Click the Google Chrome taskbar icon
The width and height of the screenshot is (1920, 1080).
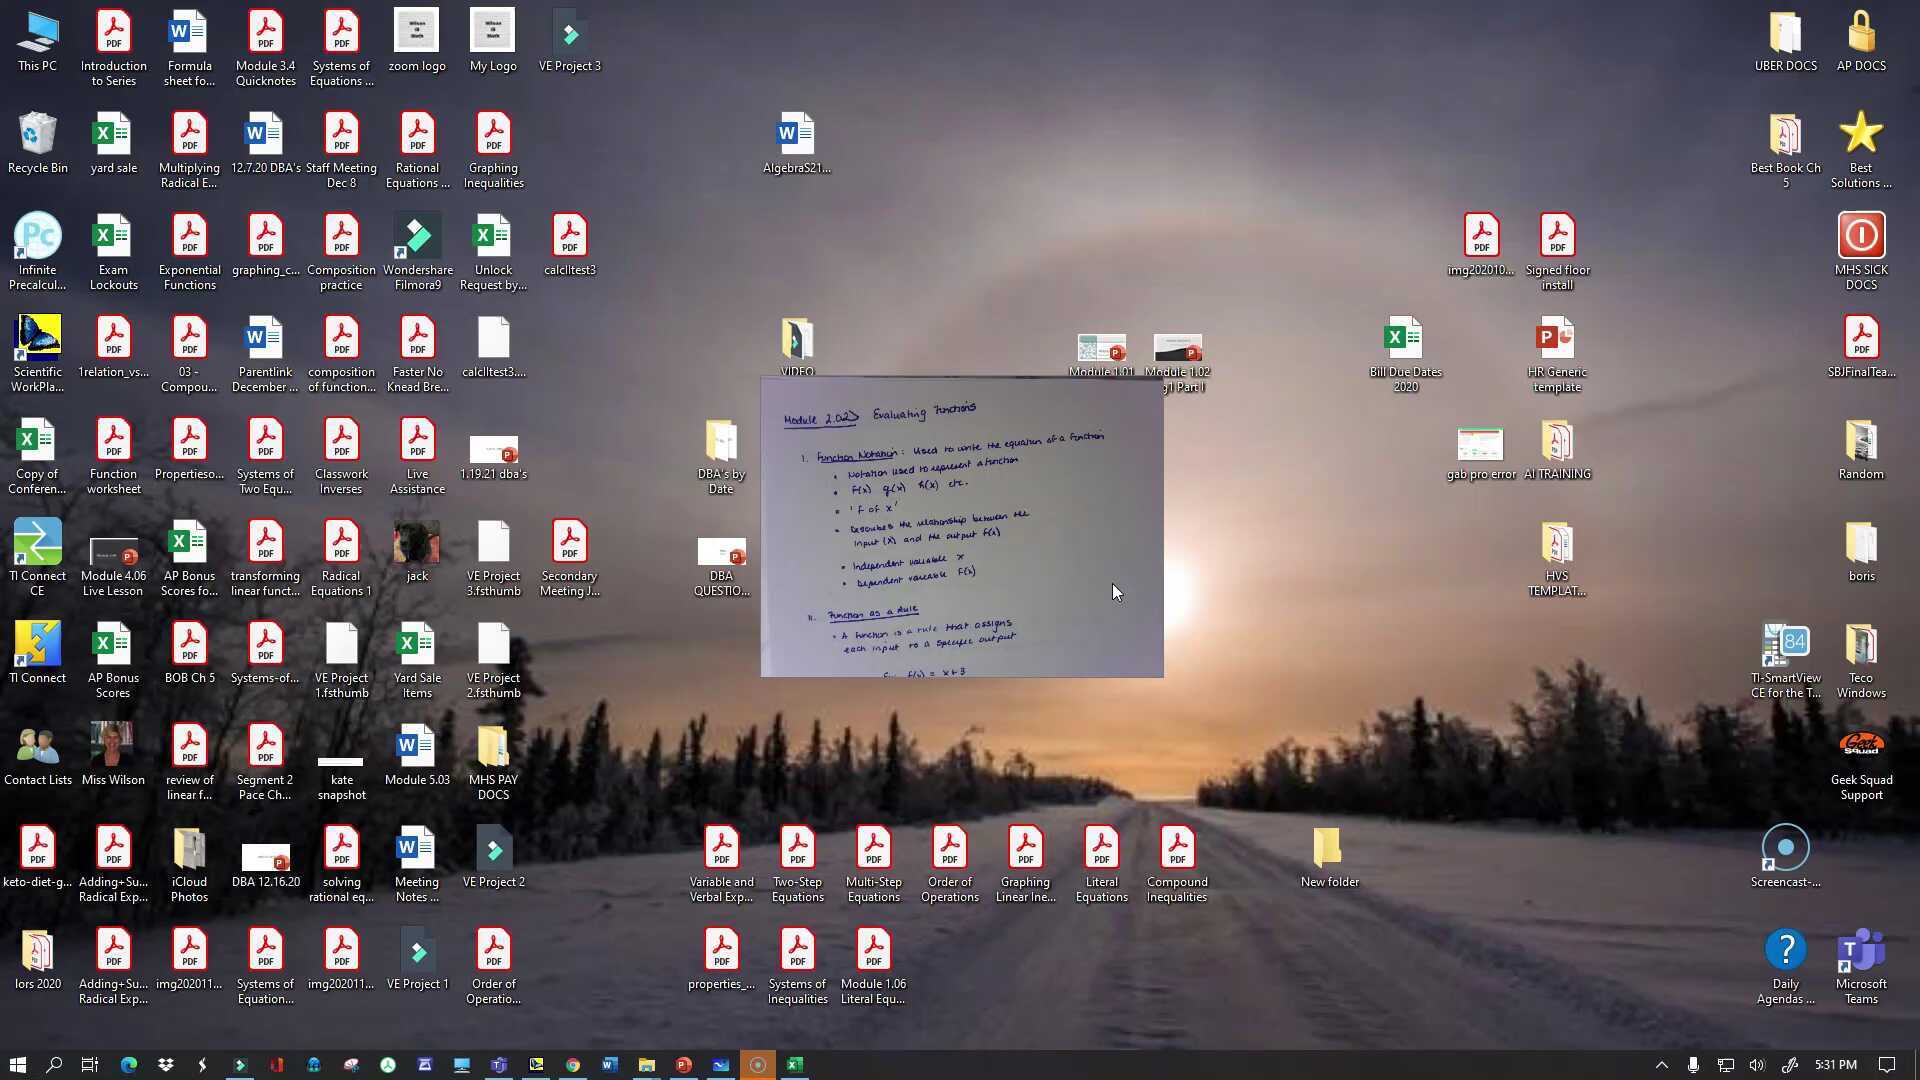(573, 1065)
